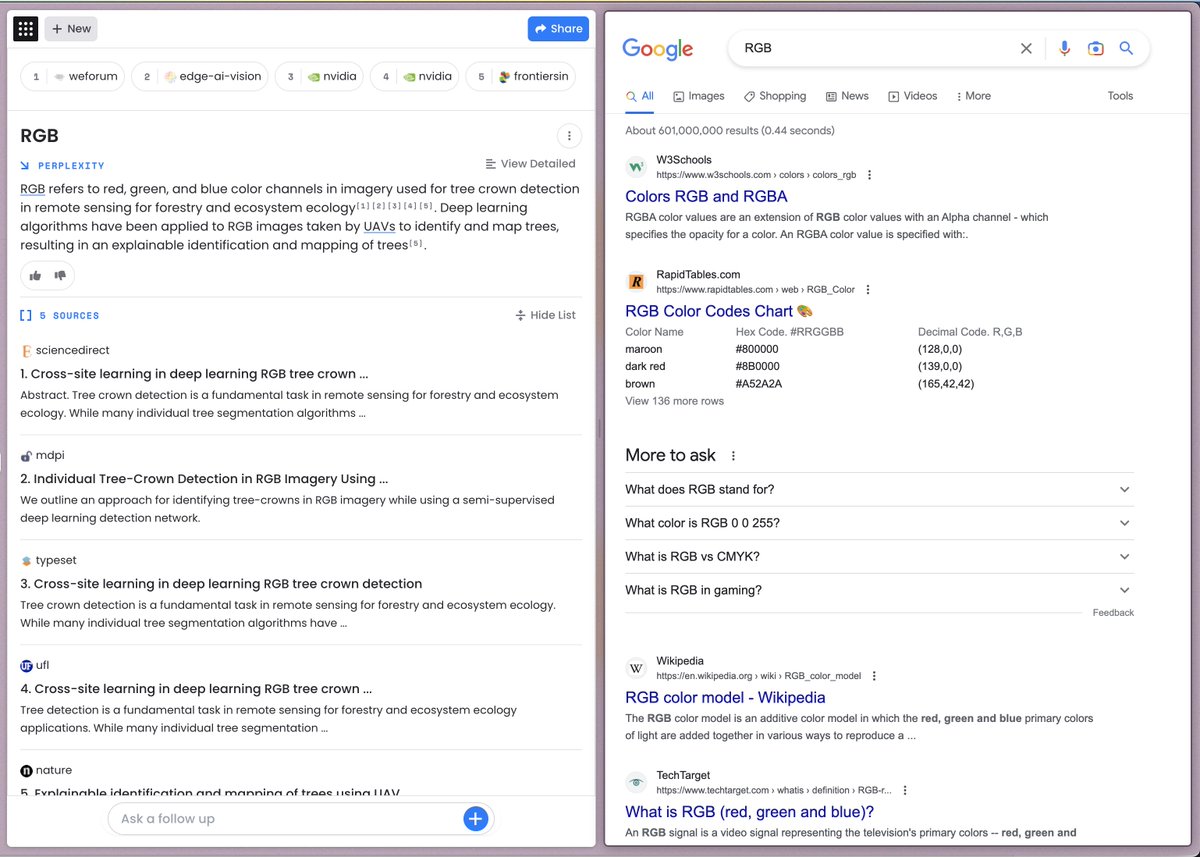The height and width of the screenshot is (857, 1200).
Task: Click the split-pane divider handle
Action: click(600, 428)
